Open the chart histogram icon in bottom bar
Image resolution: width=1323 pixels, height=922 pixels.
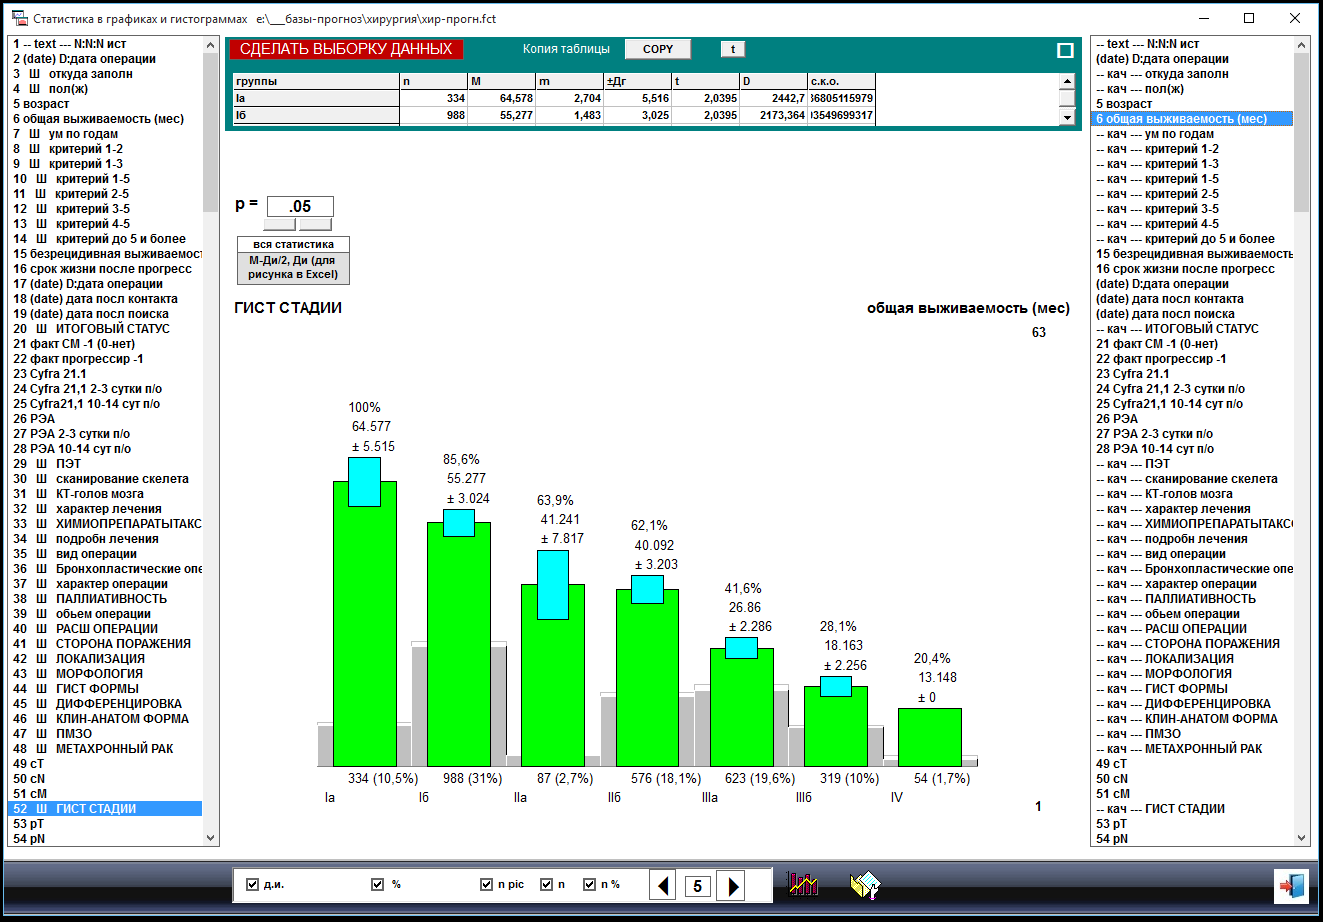tap(803, 884)
